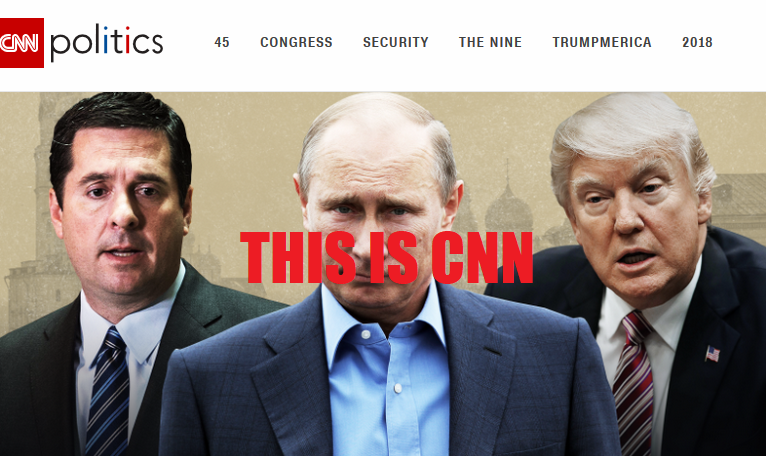Visit the TRUMPMERICA section
This screenshot has width=766, height=456.
click(602, 43)
